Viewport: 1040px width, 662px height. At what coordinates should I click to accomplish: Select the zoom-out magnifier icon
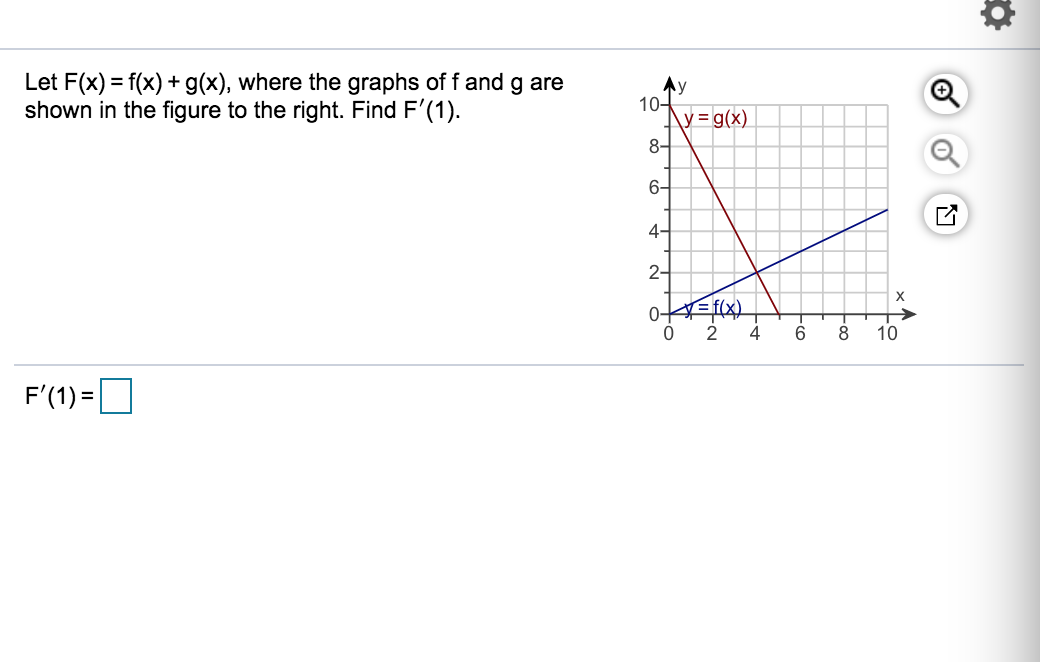[945, 153]
